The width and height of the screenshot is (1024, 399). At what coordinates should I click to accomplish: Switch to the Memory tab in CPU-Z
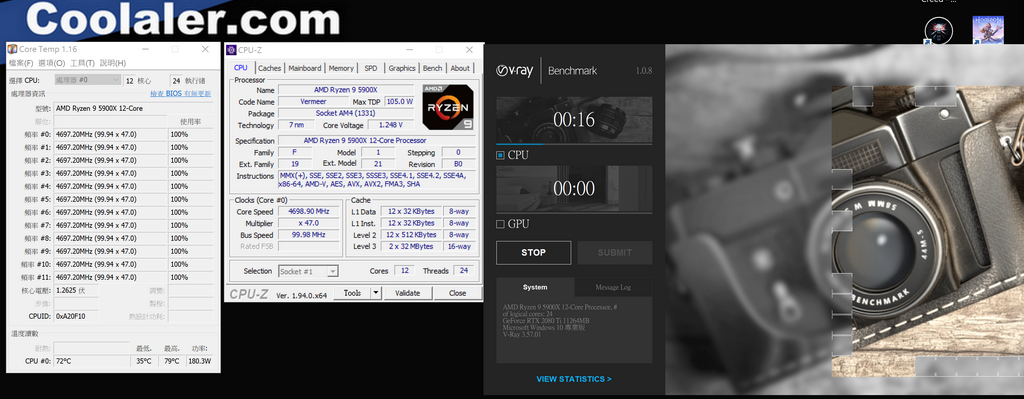(341, 68)
